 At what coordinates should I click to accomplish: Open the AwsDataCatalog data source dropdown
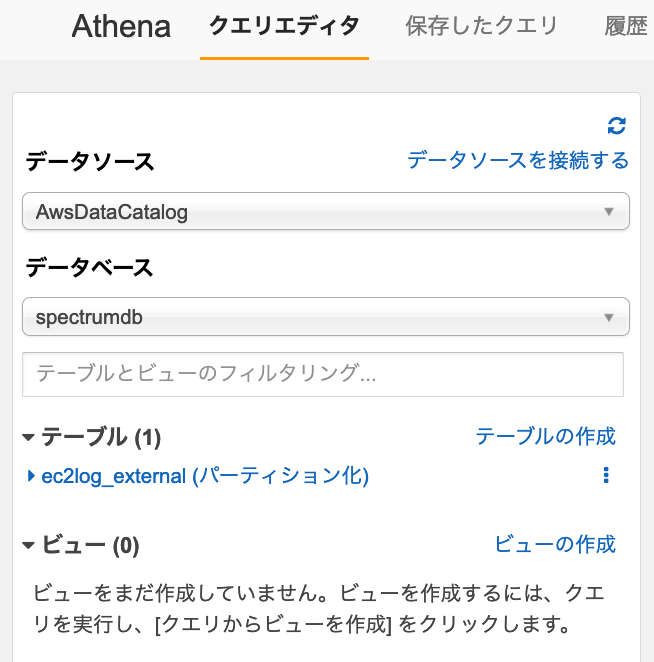326,211
